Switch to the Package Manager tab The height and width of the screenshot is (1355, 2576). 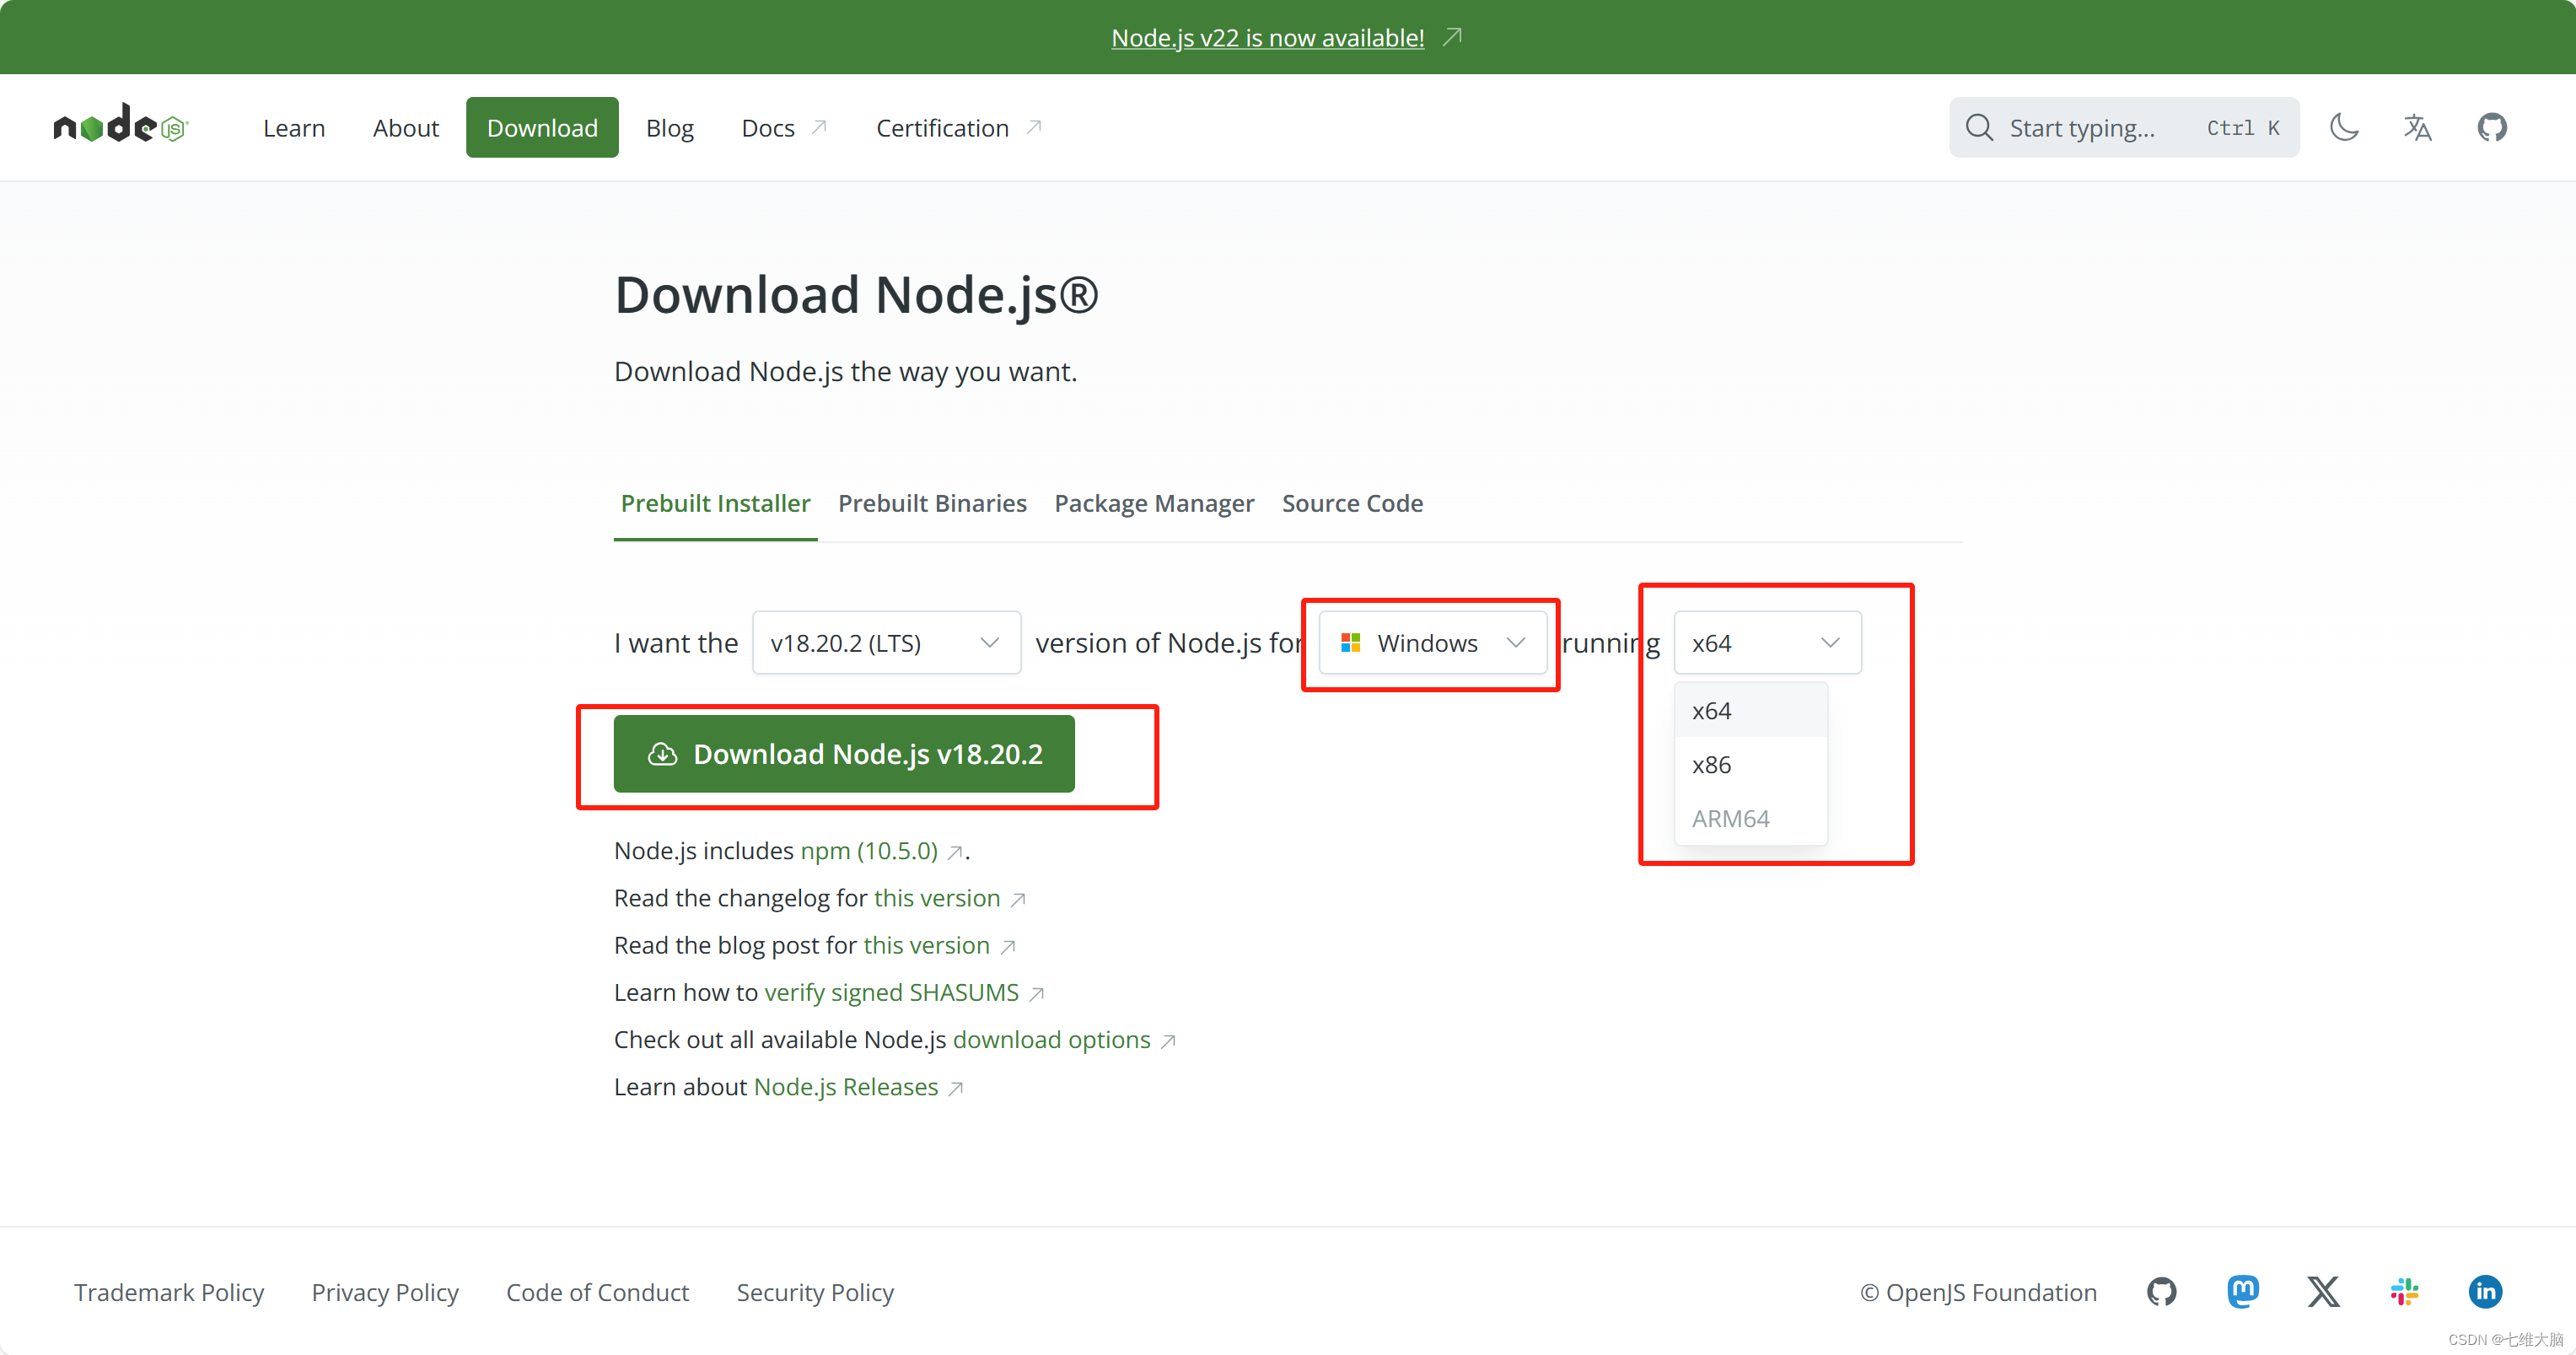click(1154, 503)
